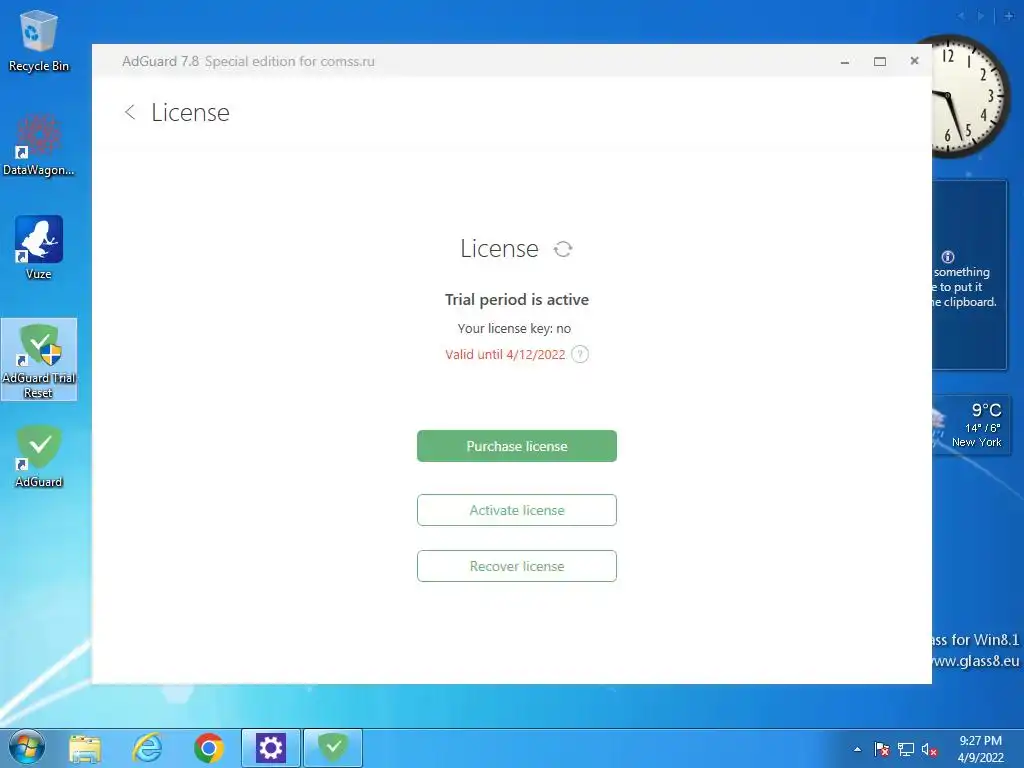The image size is (1024, 768).
Task: Click the muted volume icon in tray
Action: pyautogui.click(x=929, y=750)
